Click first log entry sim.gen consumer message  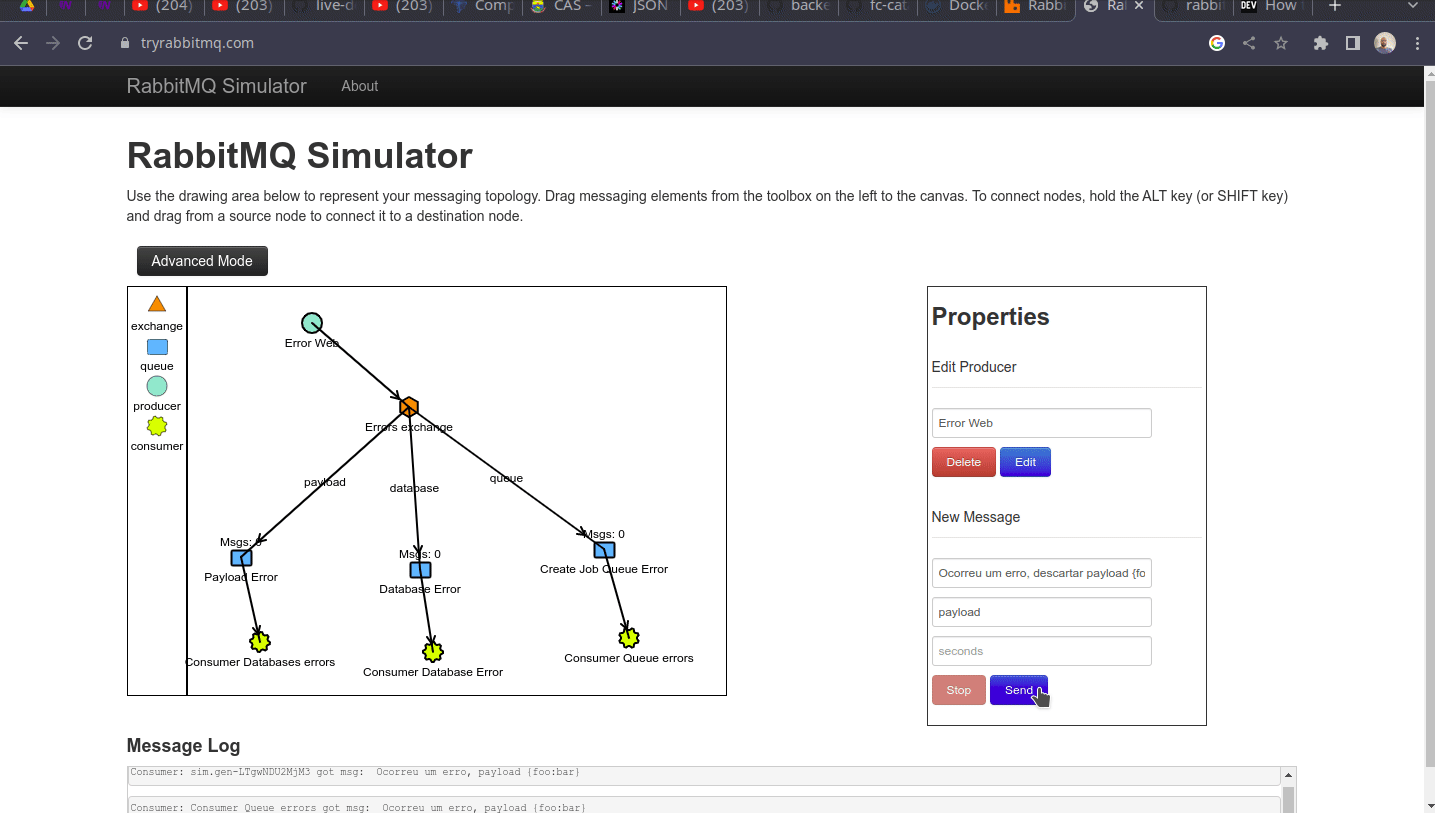click(x=704, y=775)
